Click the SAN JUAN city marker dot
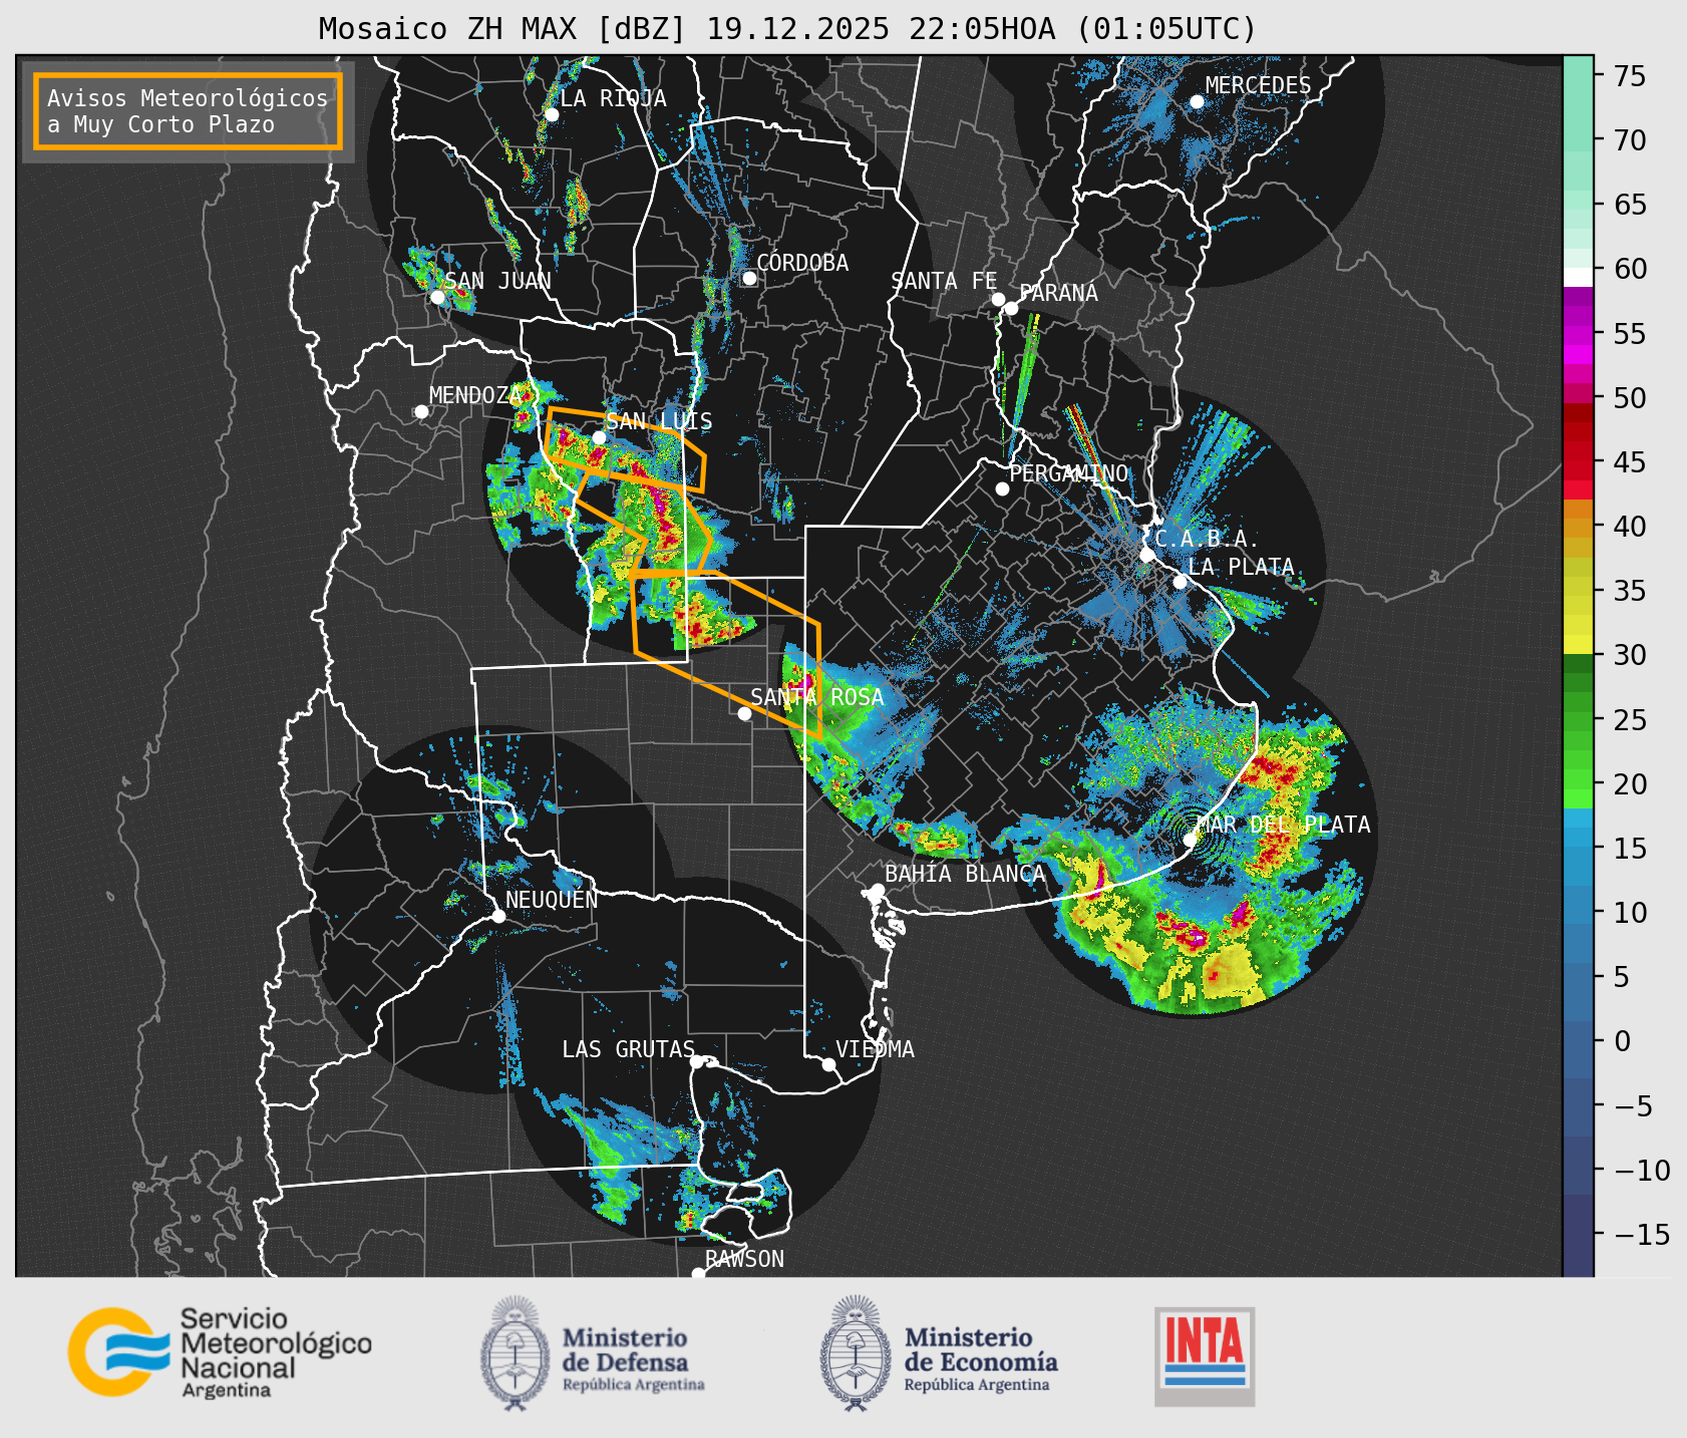Screen dimensions: 1687x1438 coord(437,297)
